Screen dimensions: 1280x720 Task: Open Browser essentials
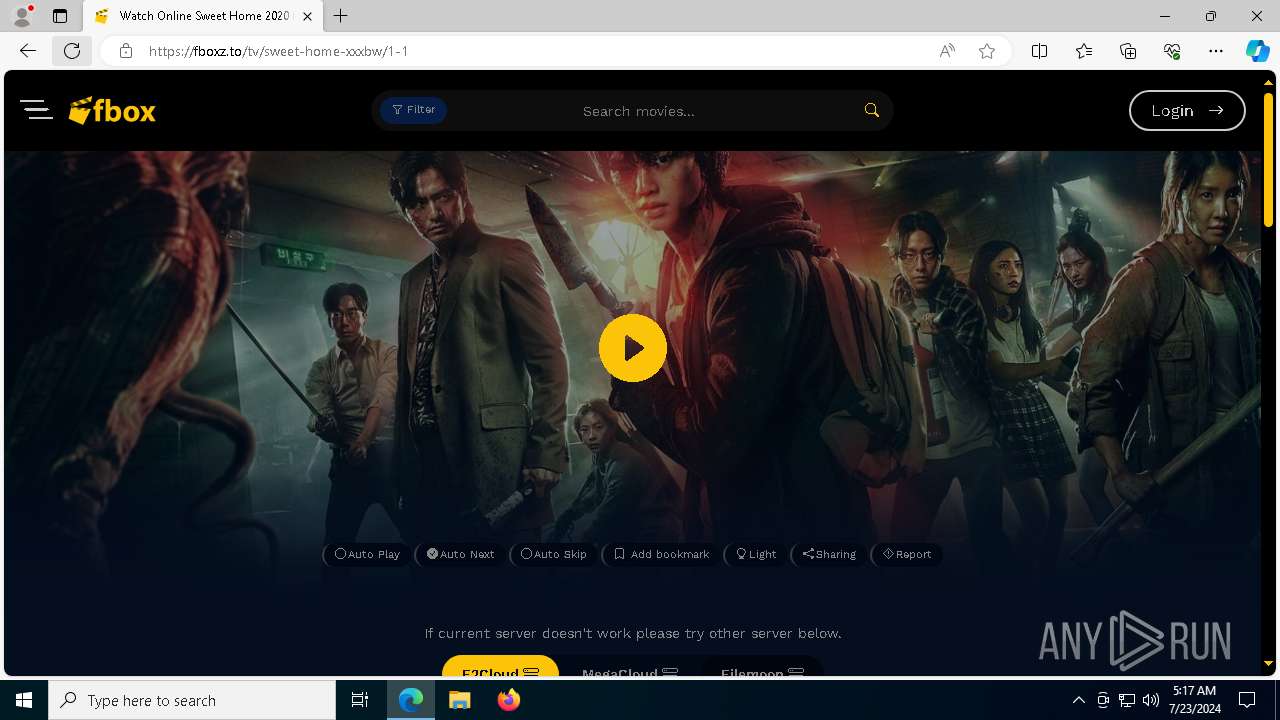click(x=1172, y=51)
